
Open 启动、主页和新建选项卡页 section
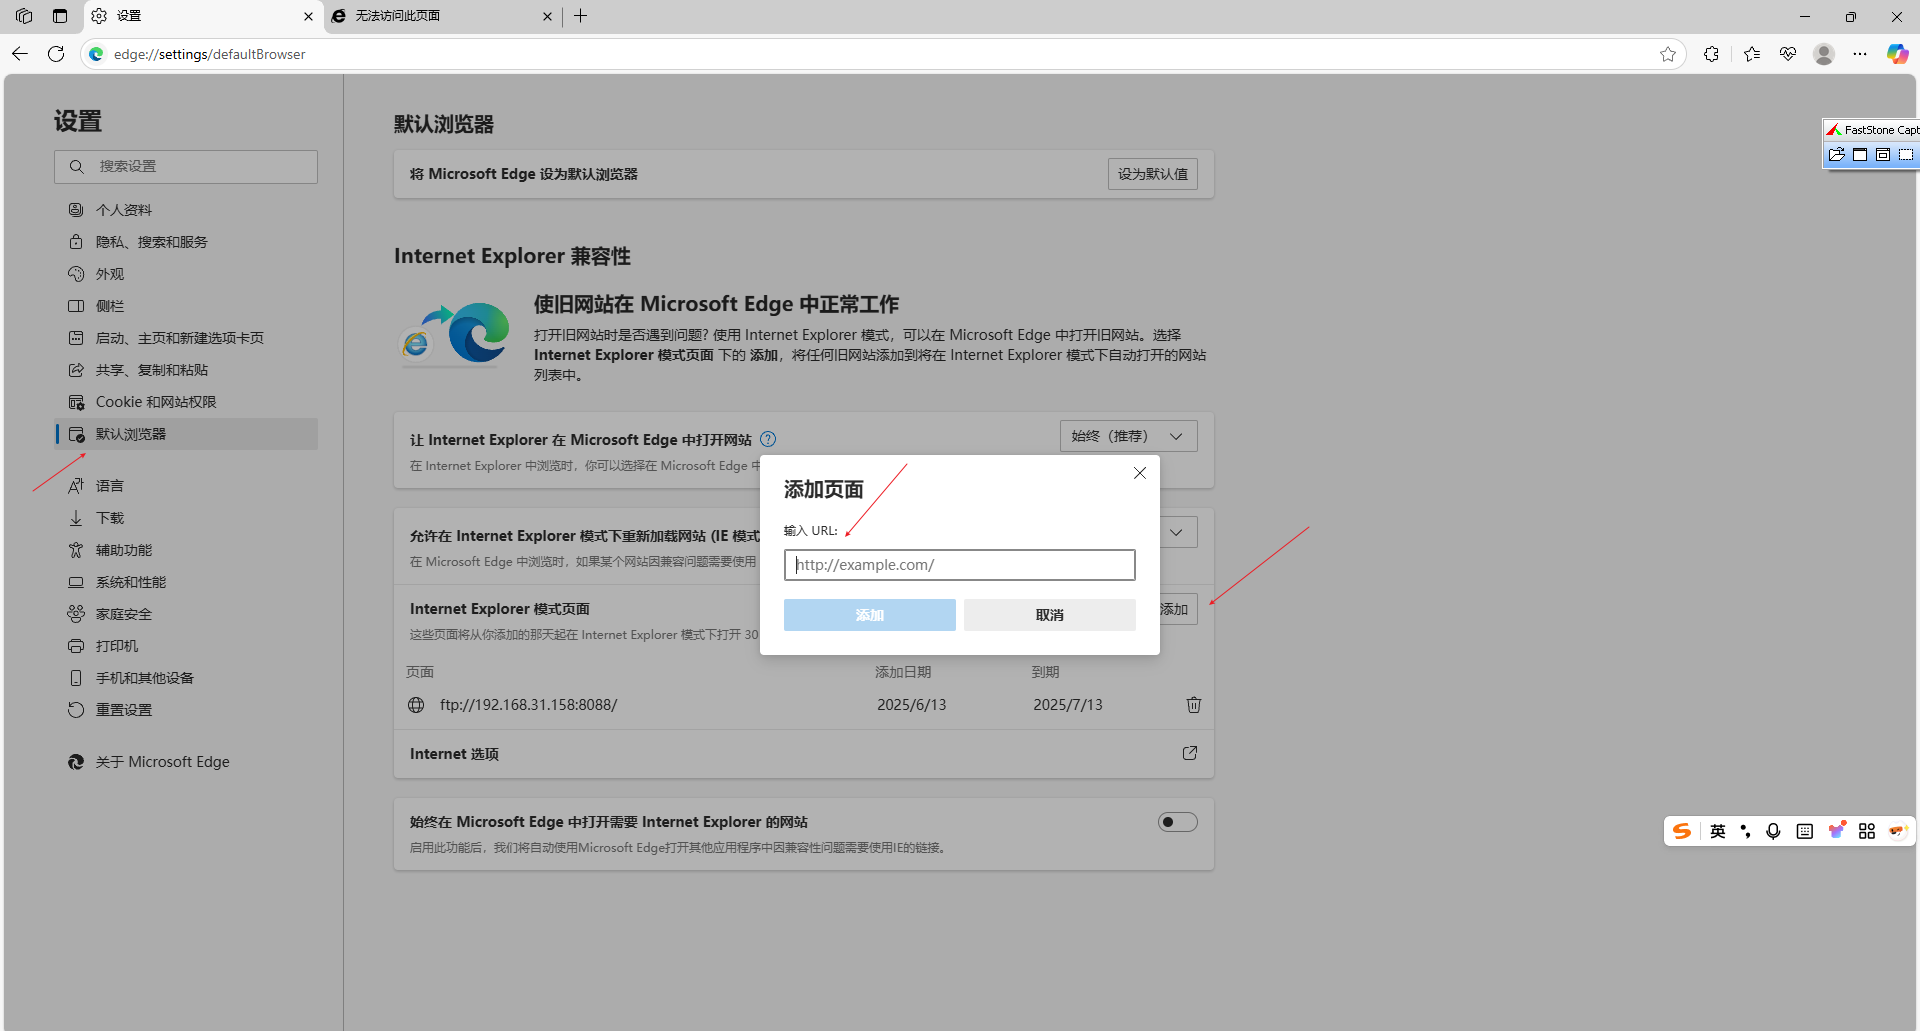coord(186,338)
